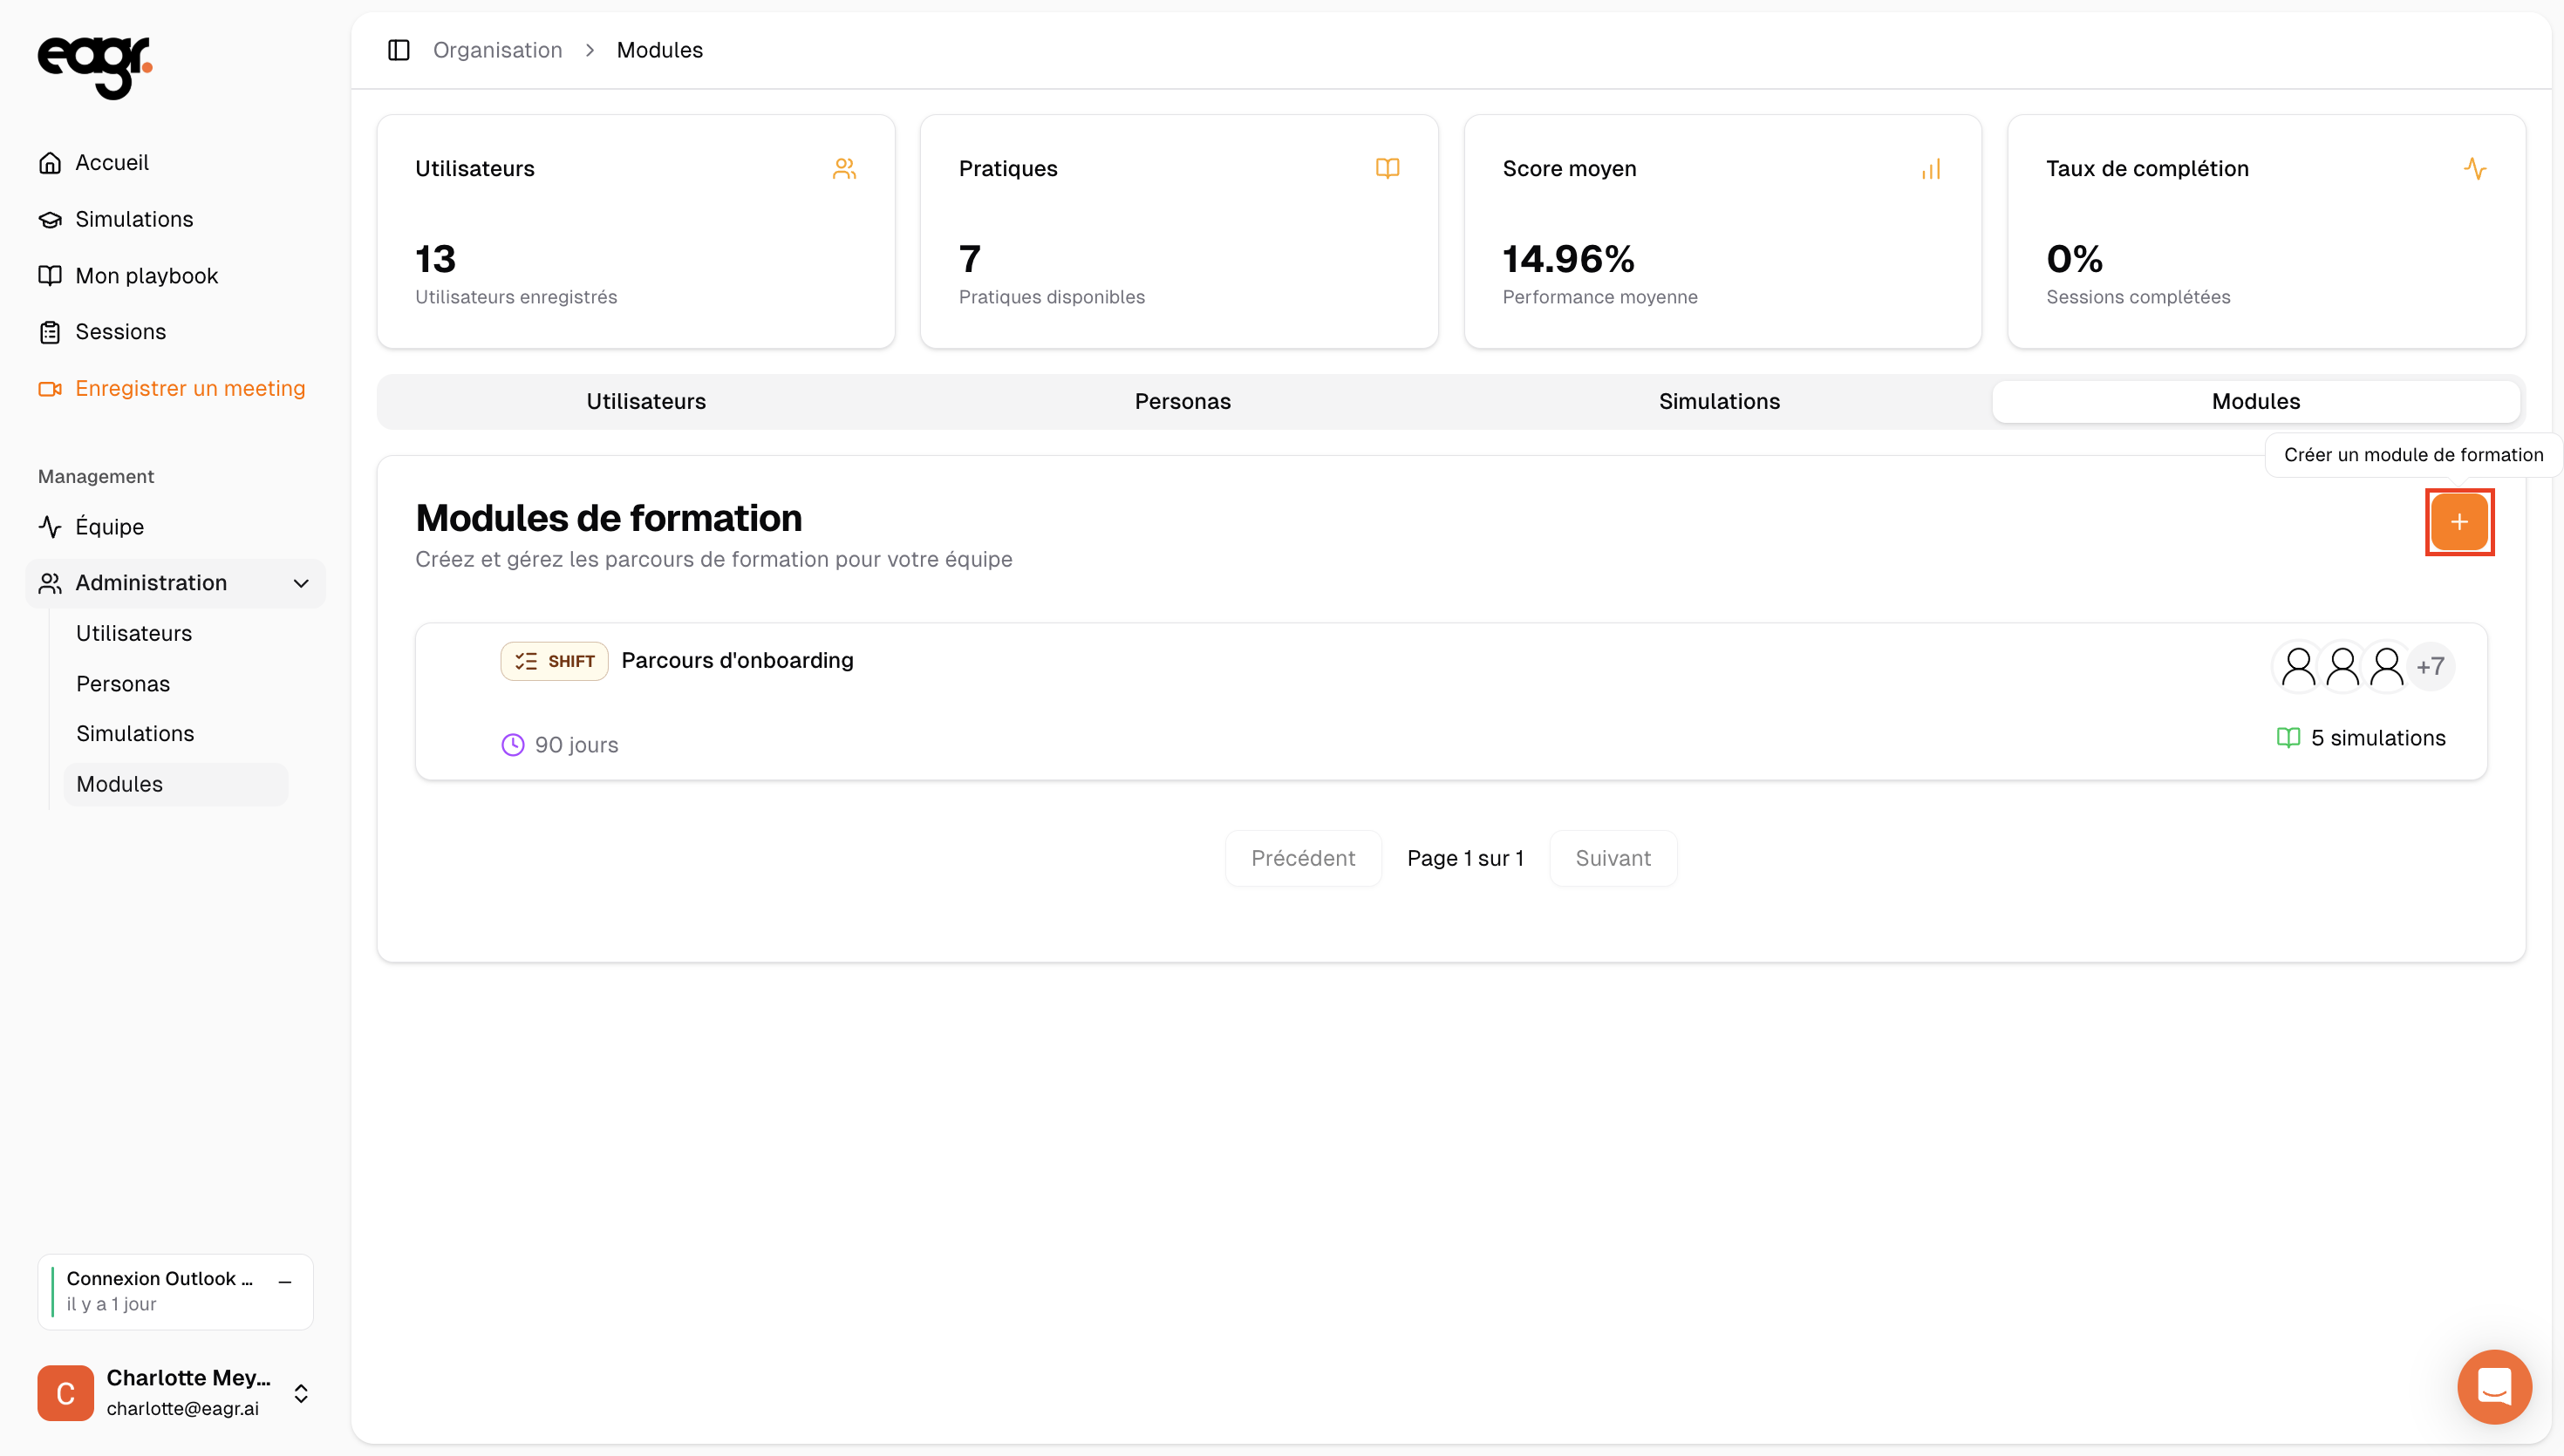The image size is (2564, 1456).
Task: Click the Suivant pagination button
Action: [x=1612, y=858]
